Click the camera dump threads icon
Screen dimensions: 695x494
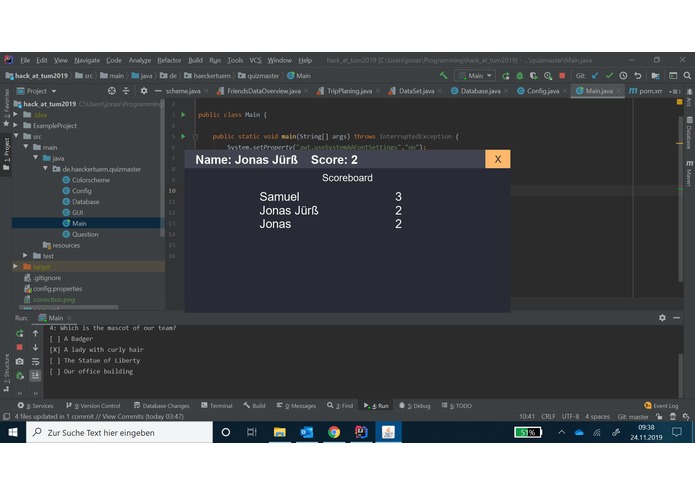tap(20, 362)
